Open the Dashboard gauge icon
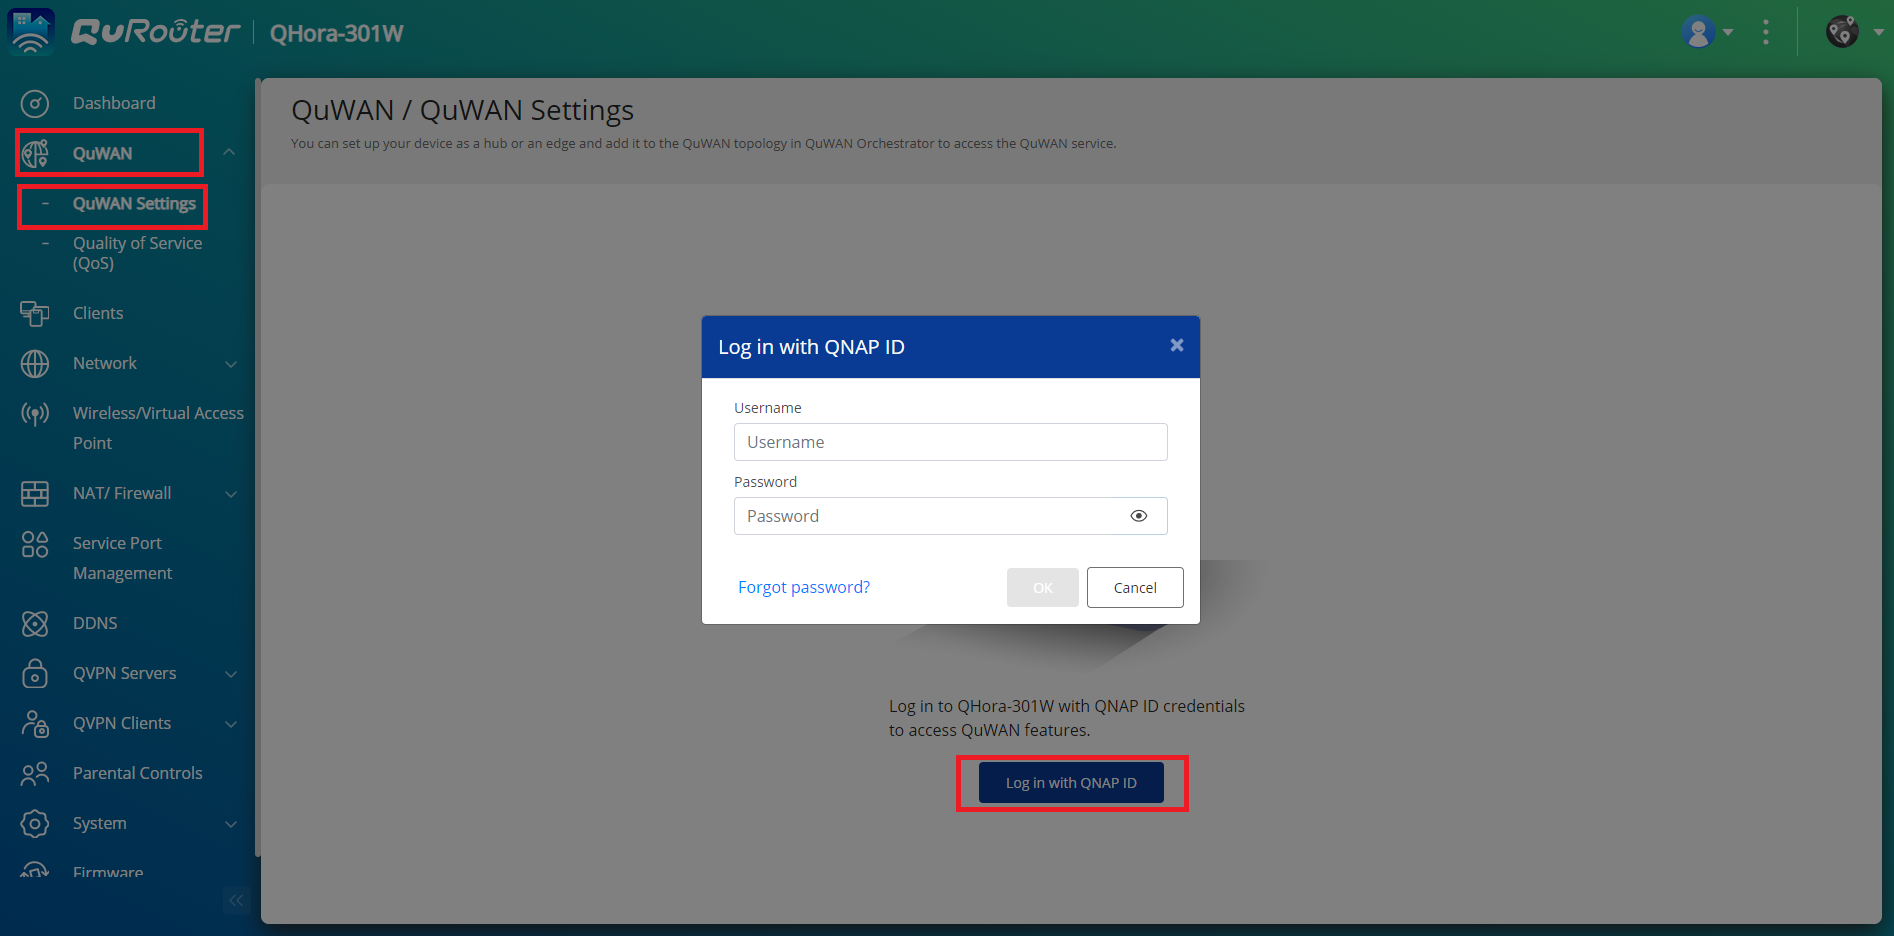 point(35,103)
